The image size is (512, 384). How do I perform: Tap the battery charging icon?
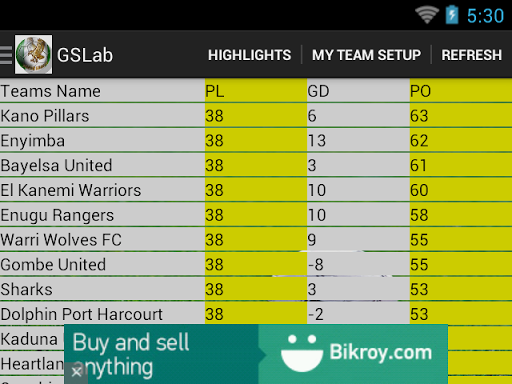452,15
